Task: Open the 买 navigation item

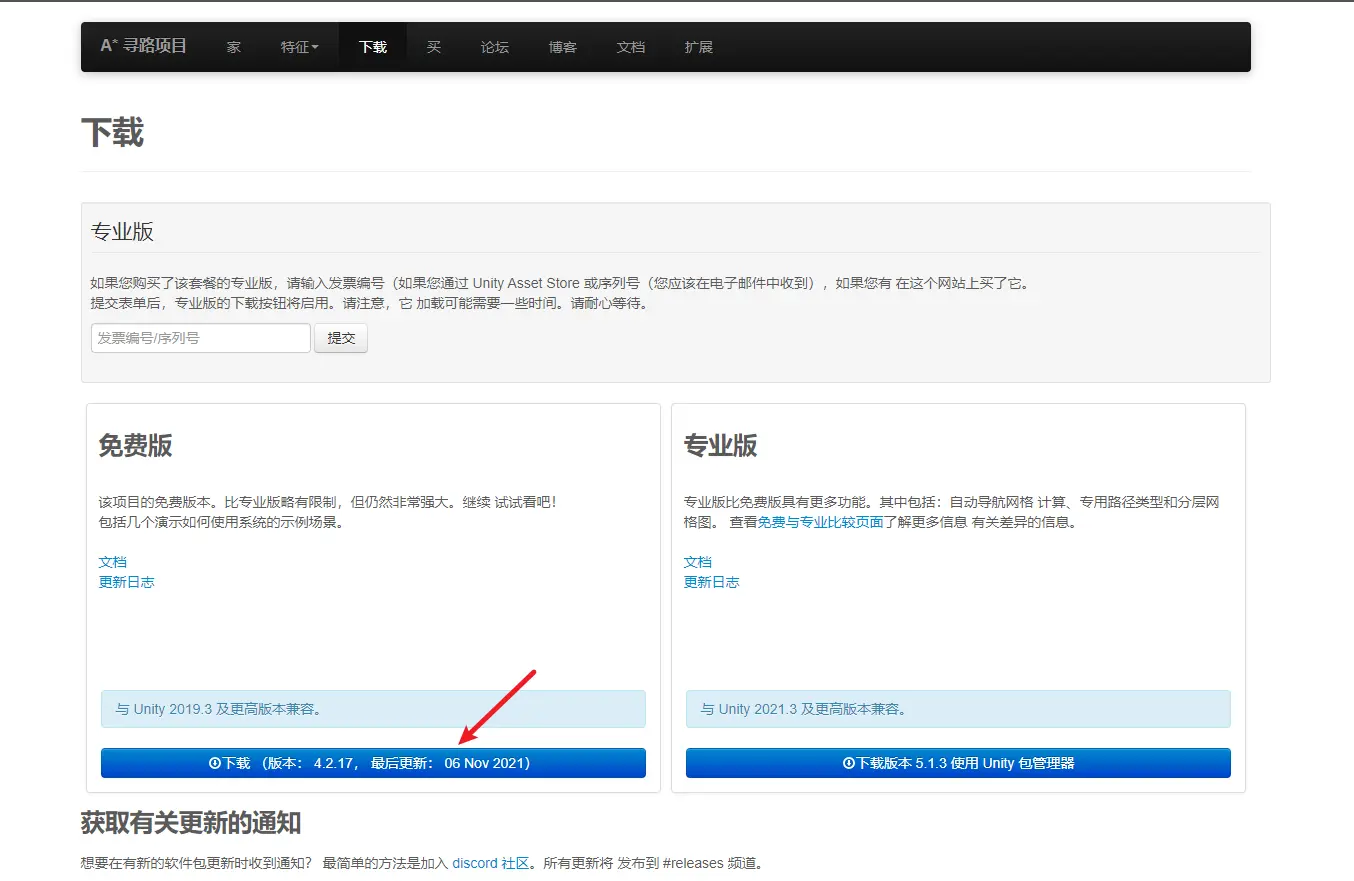Action: [434, 47]
